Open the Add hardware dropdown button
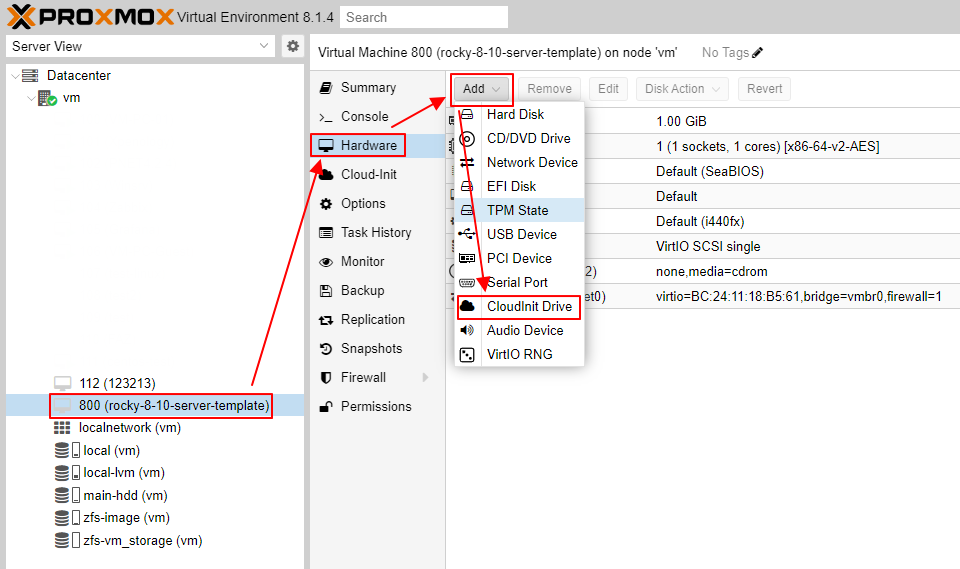The height and width of the screenshot is (569, 960). point(482,89)
